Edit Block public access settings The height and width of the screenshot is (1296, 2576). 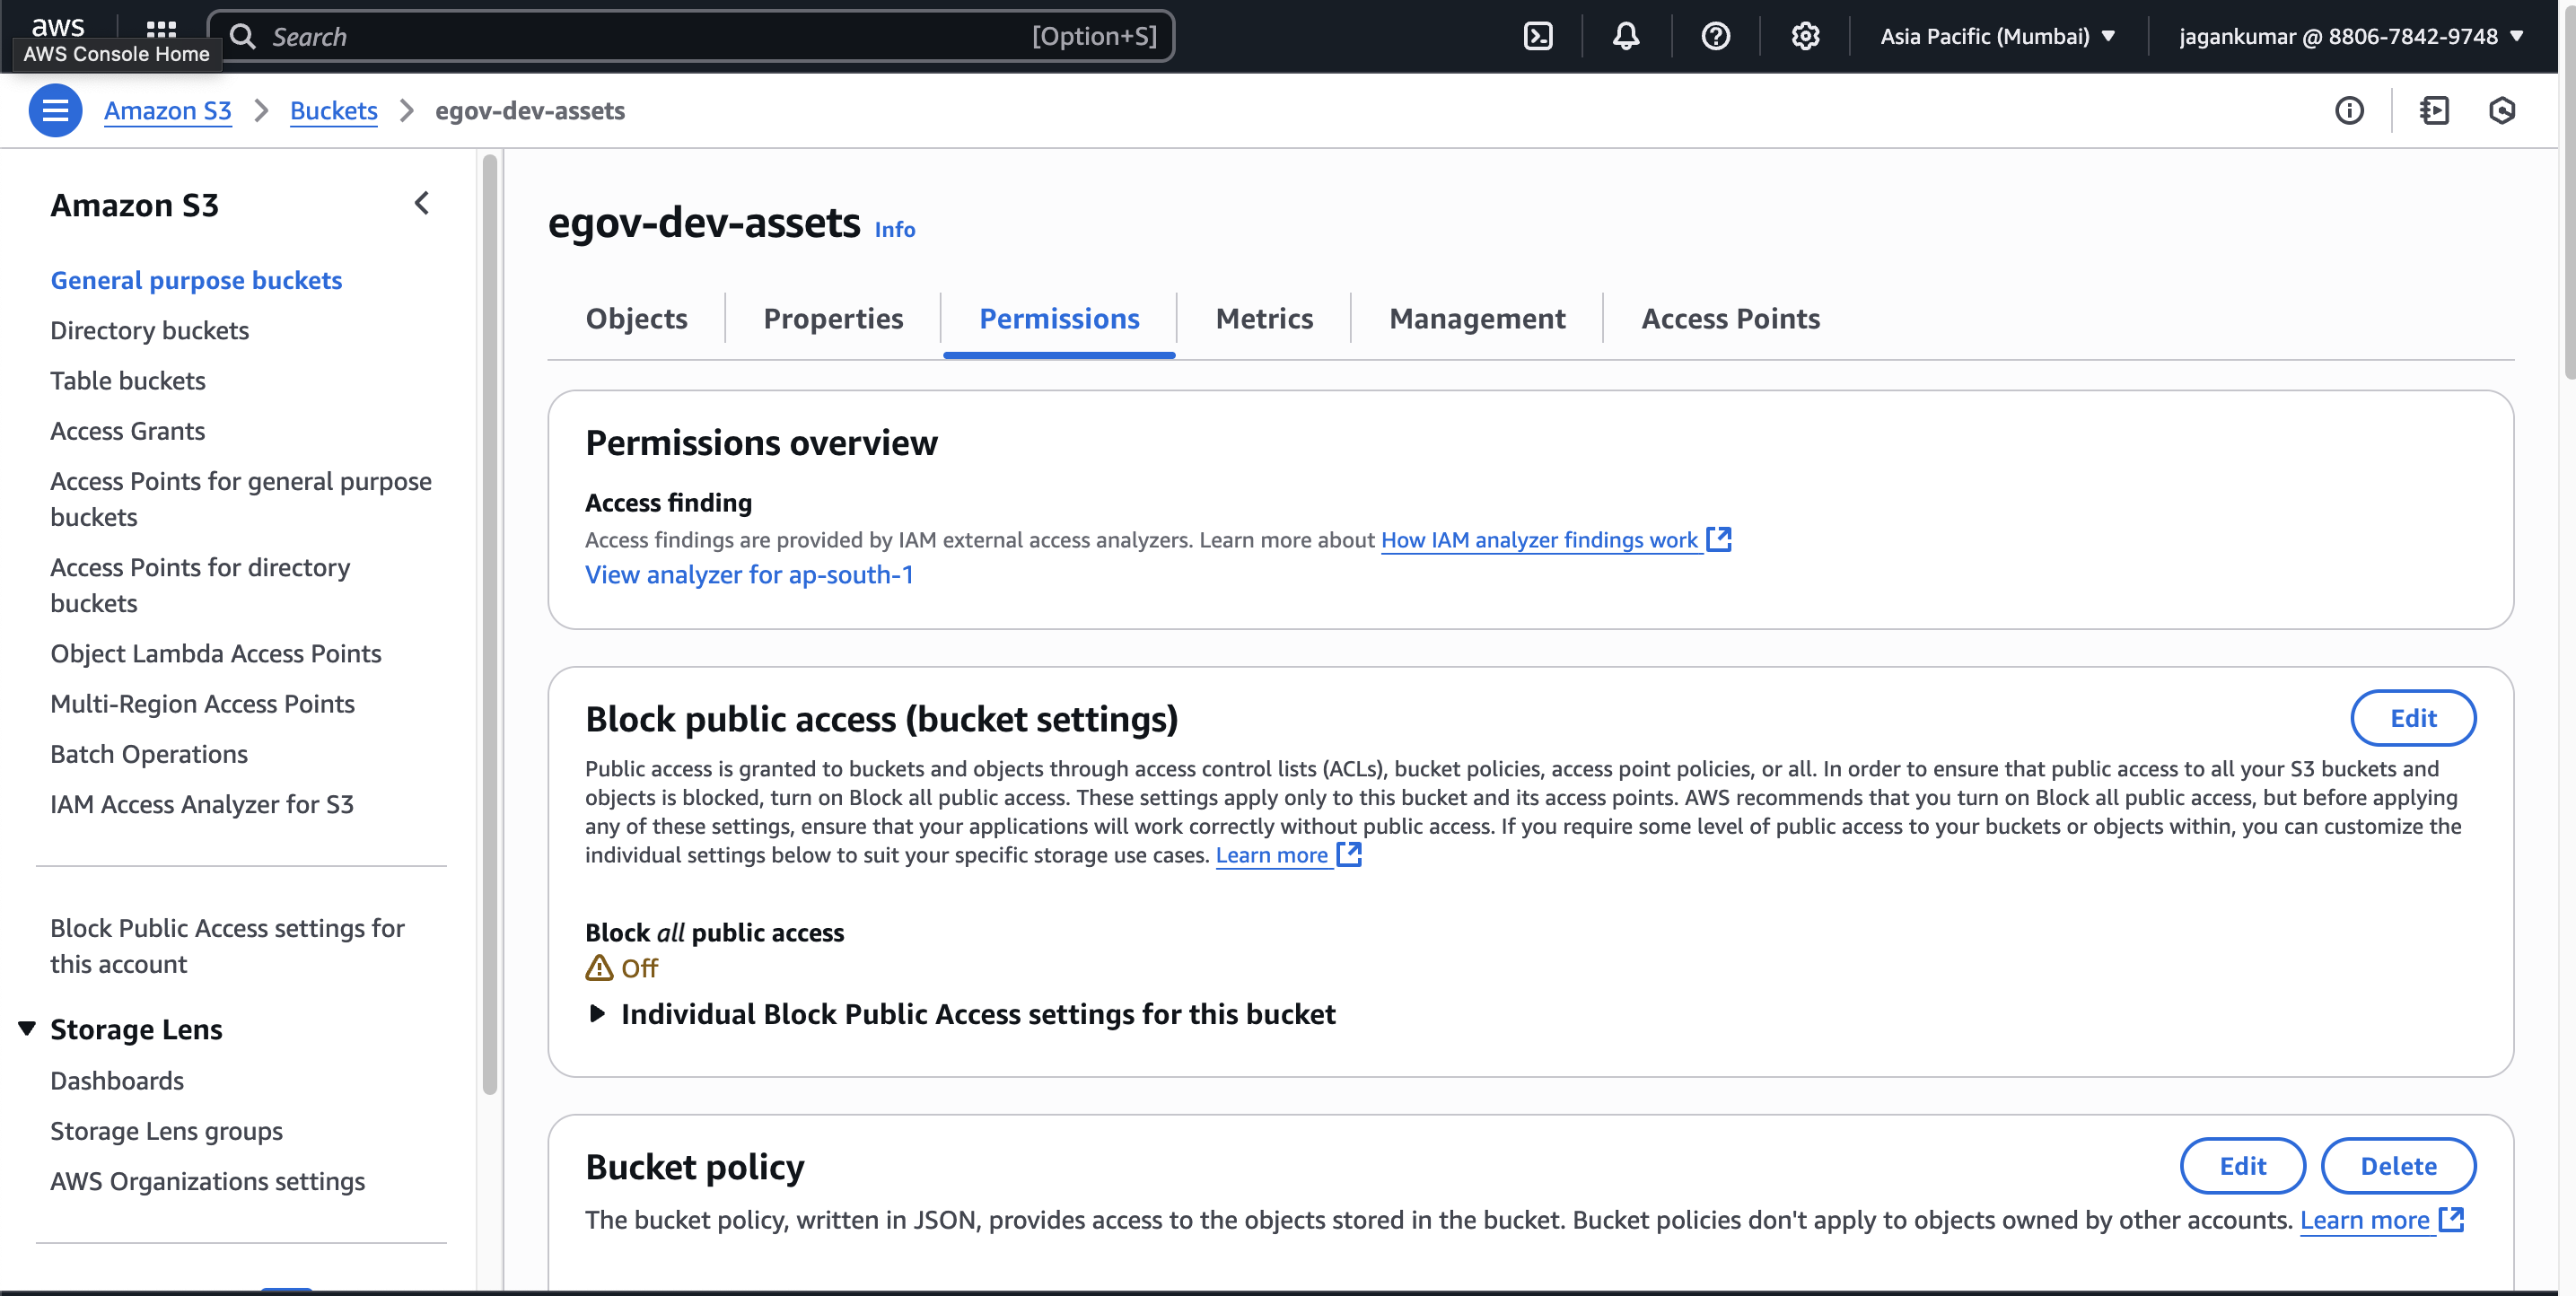pyautogui.click(x=2412, y=718)
